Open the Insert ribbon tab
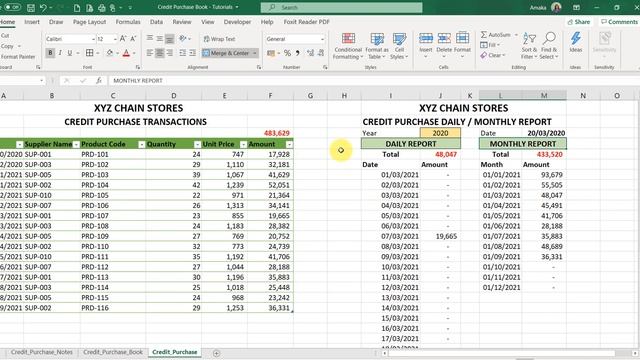640x360 pixels. pyautogui.click(x=32, y=22)
